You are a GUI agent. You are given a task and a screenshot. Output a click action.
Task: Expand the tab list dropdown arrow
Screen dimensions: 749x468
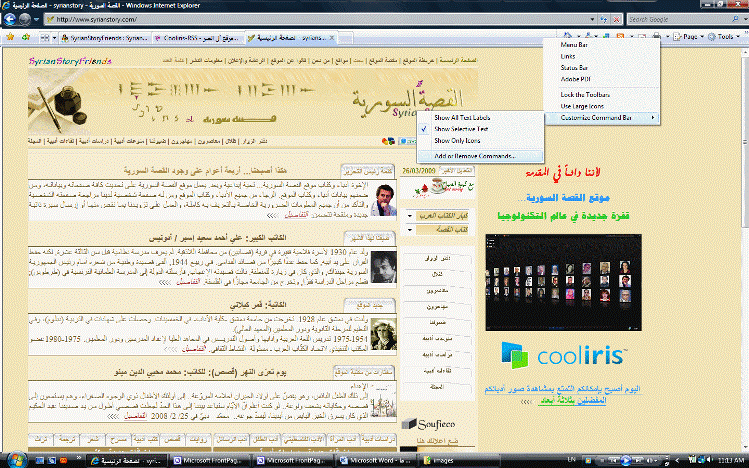point(54,37)
